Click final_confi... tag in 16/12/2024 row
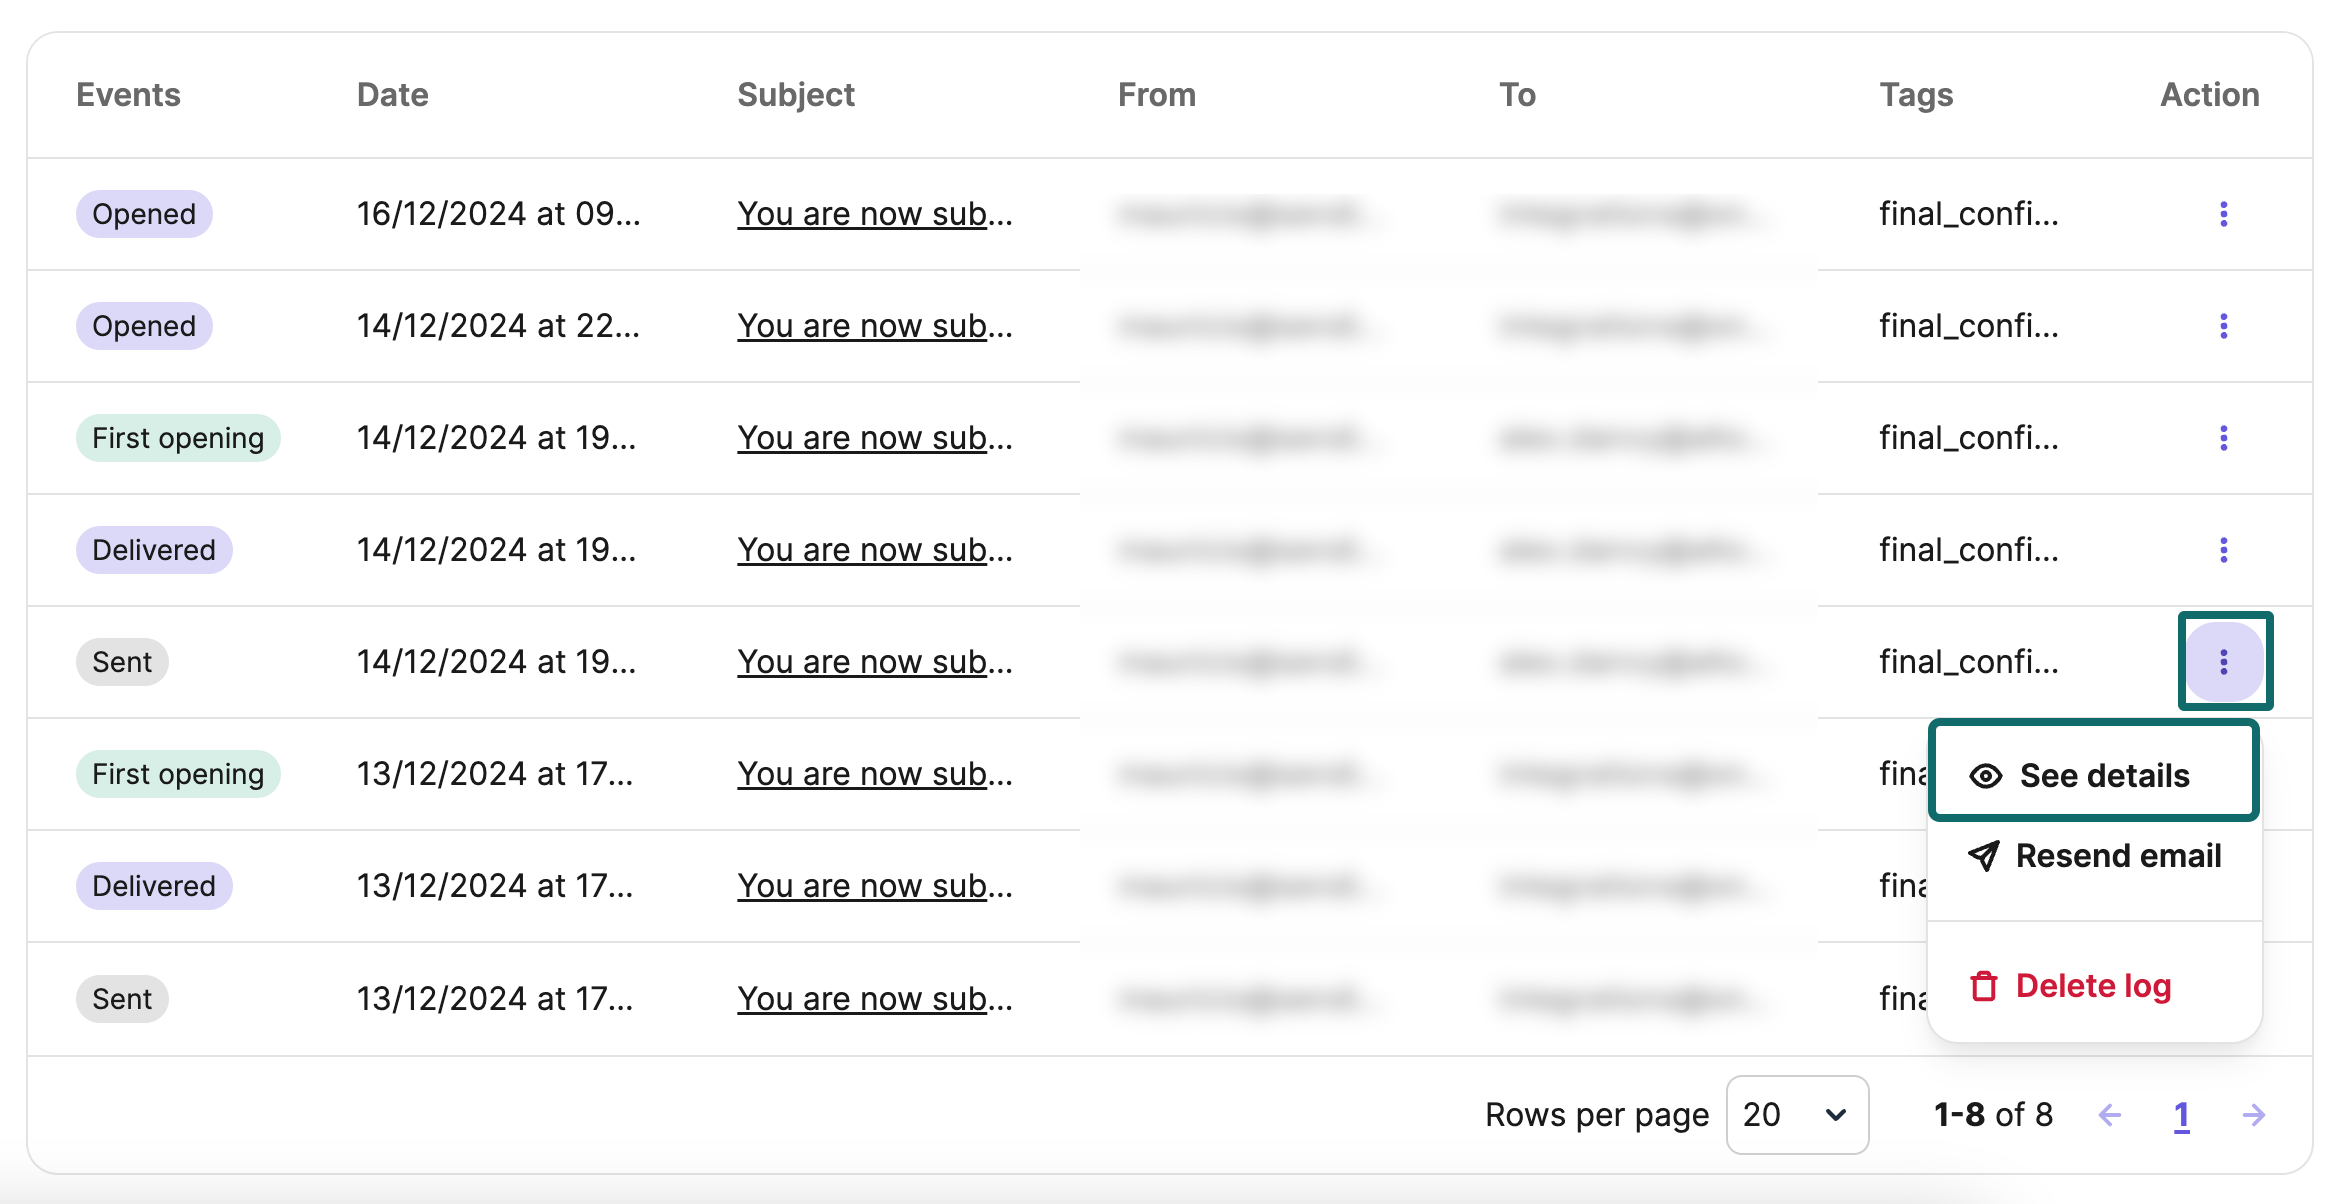 (x=1968, y=214)
